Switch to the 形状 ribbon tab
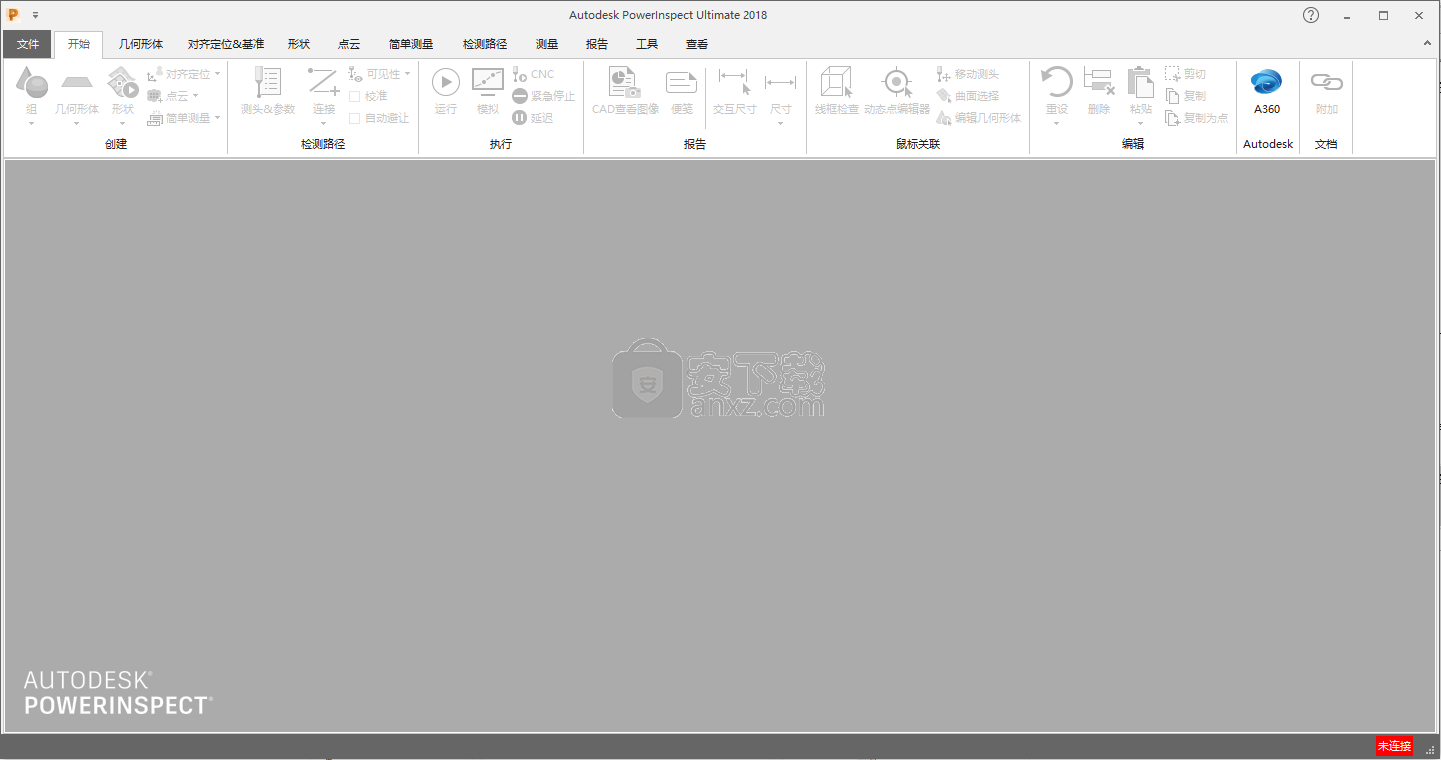Screen dimensions: 1441x760 click(x=299, y=44)
